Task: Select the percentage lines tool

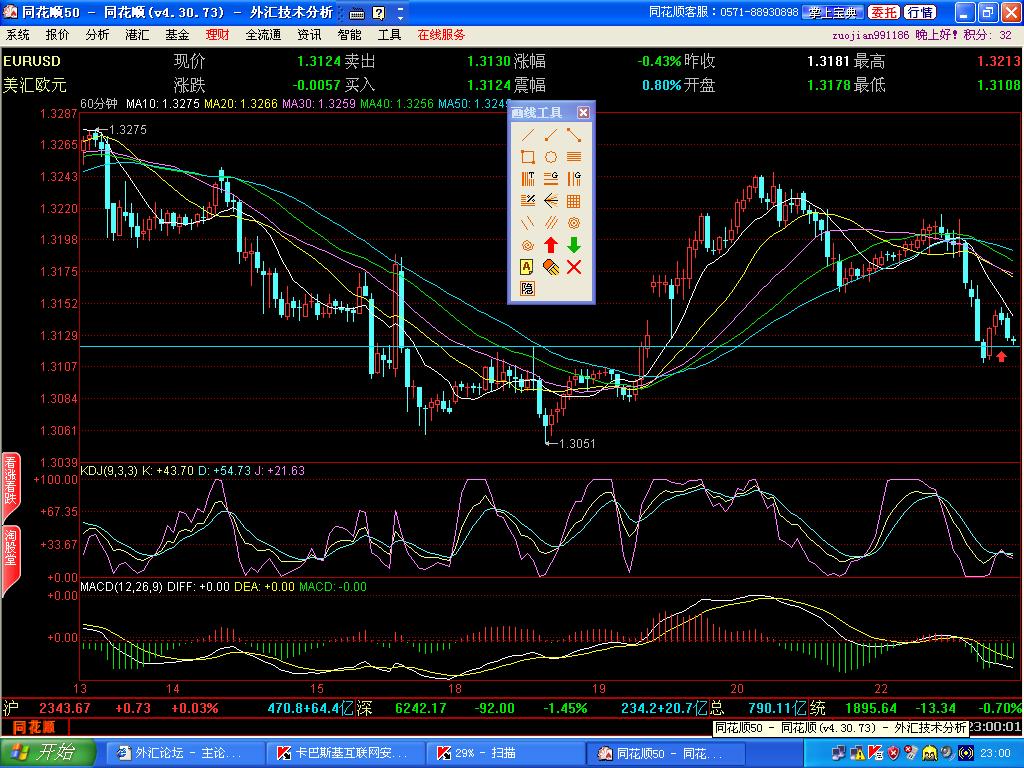Action: coord(528,200)
